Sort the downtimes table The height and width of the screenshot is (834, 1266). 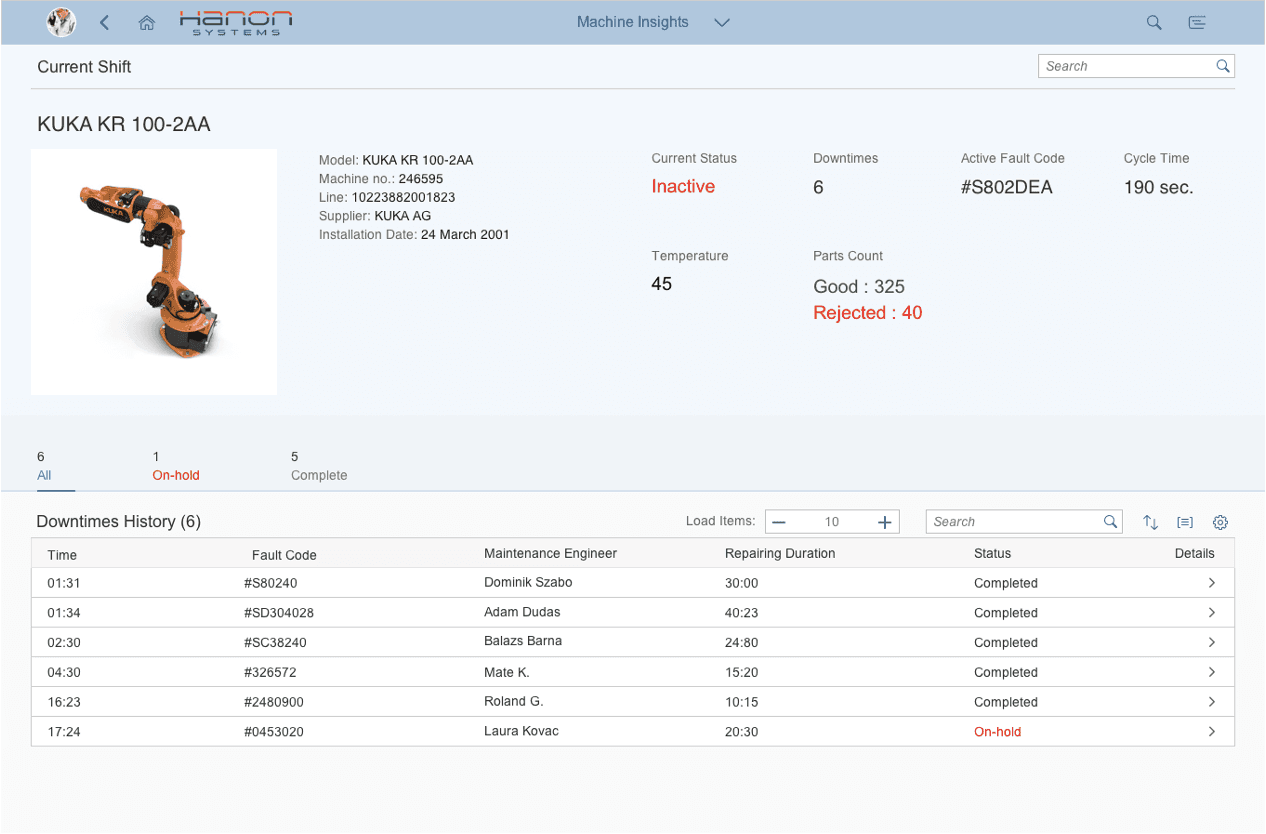tap(1151, 522)
